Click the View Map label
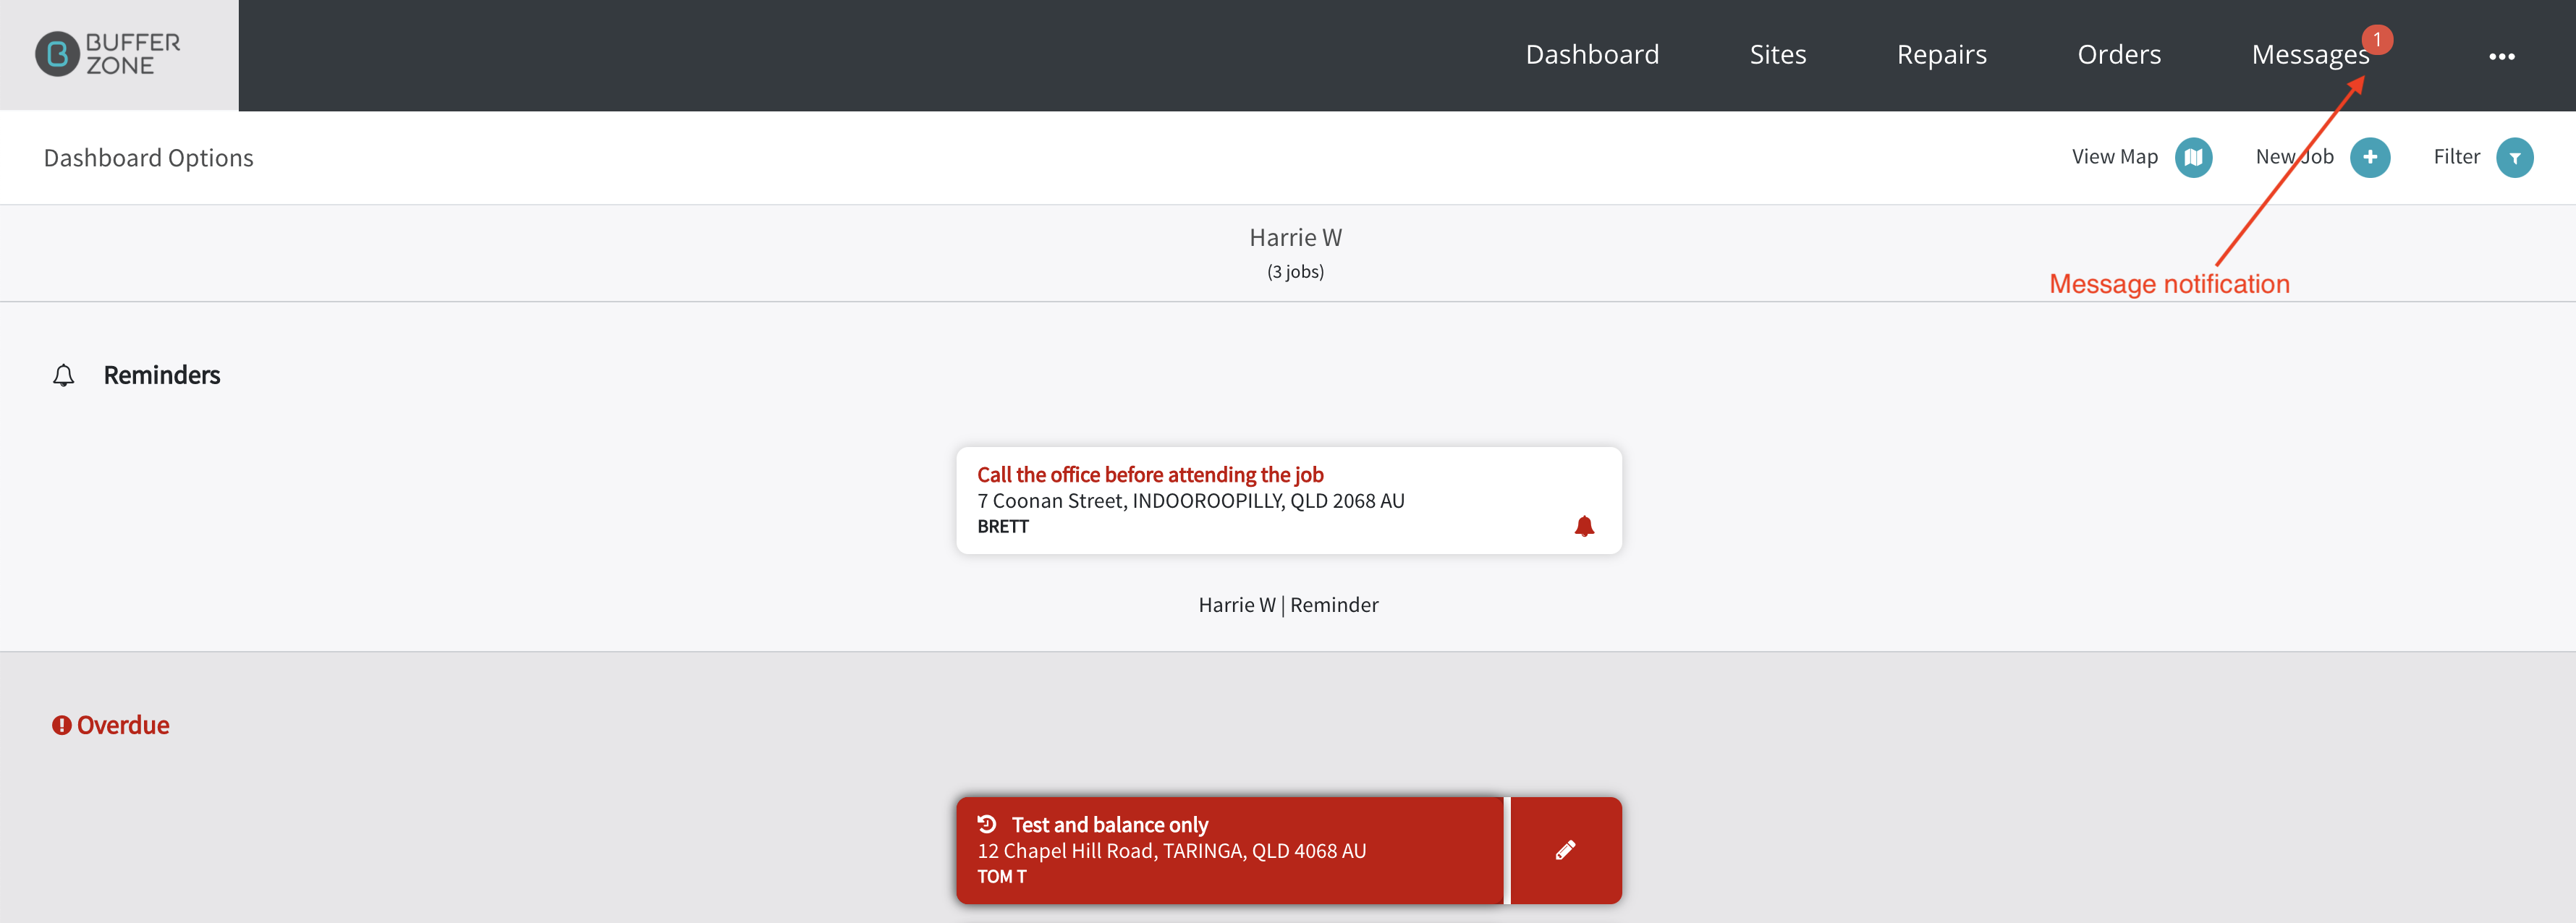Viewport: 2576px width, 923px height. (2114, 157)
